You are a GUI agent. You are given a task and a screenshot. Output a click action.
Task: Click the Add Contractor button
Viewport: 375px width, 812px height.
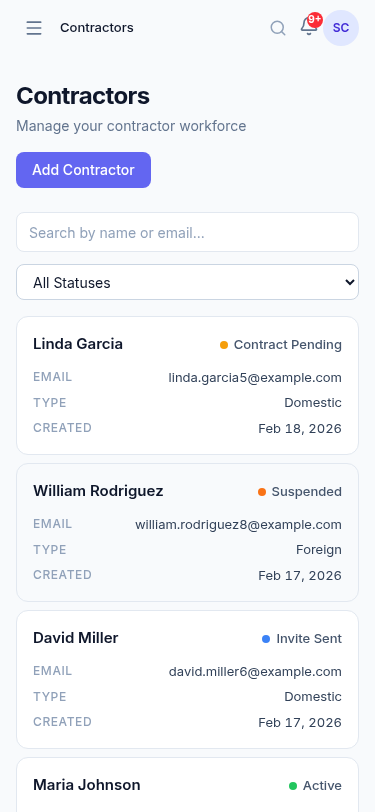(x=83, y=170)
